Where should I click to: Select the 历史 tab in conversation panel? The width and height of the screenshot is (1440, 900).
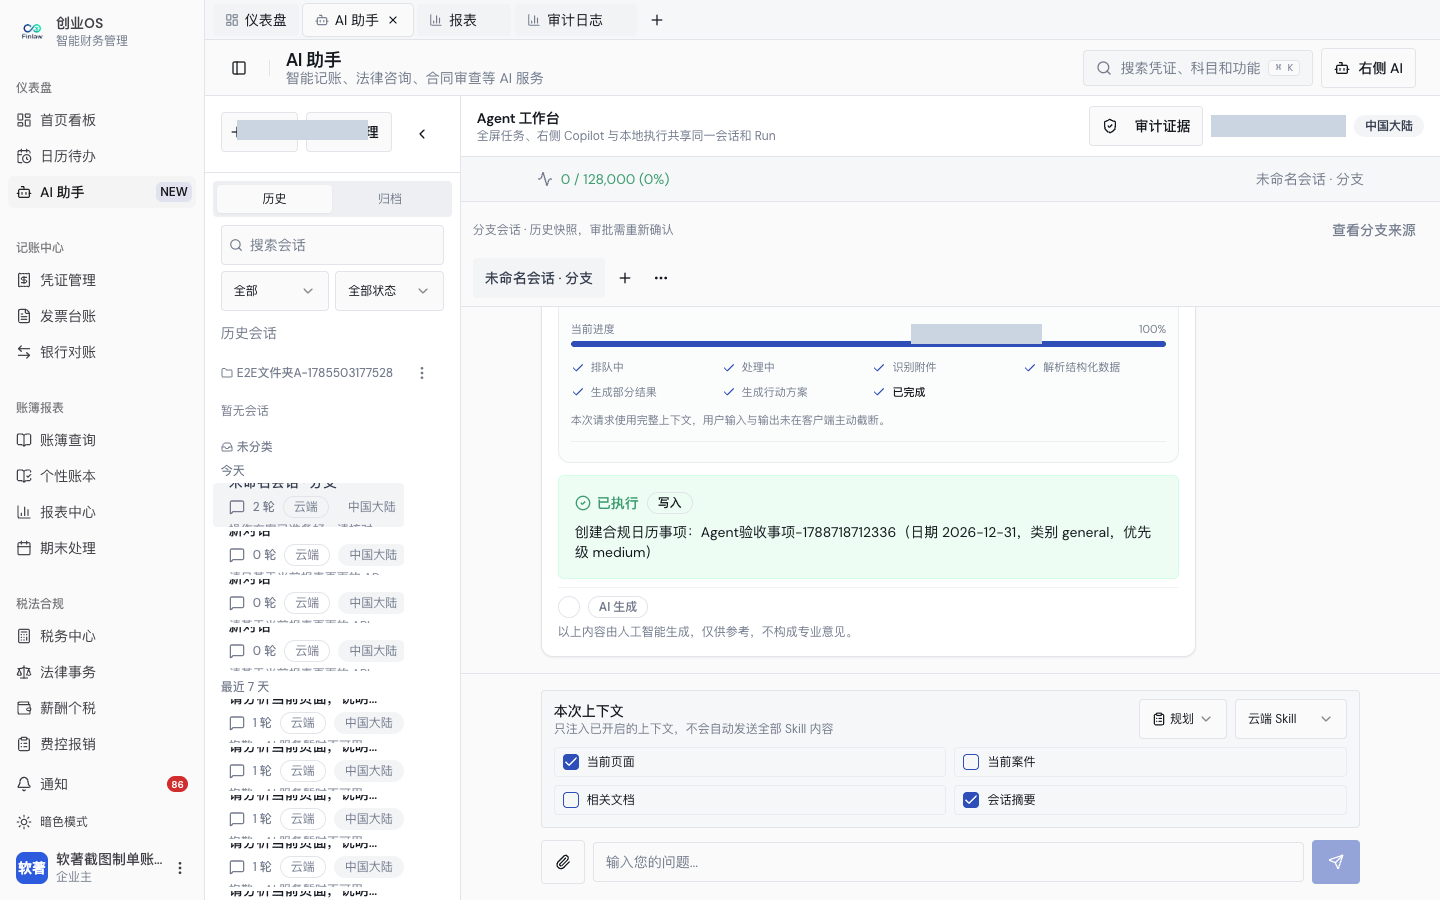[x=274, y=199]
